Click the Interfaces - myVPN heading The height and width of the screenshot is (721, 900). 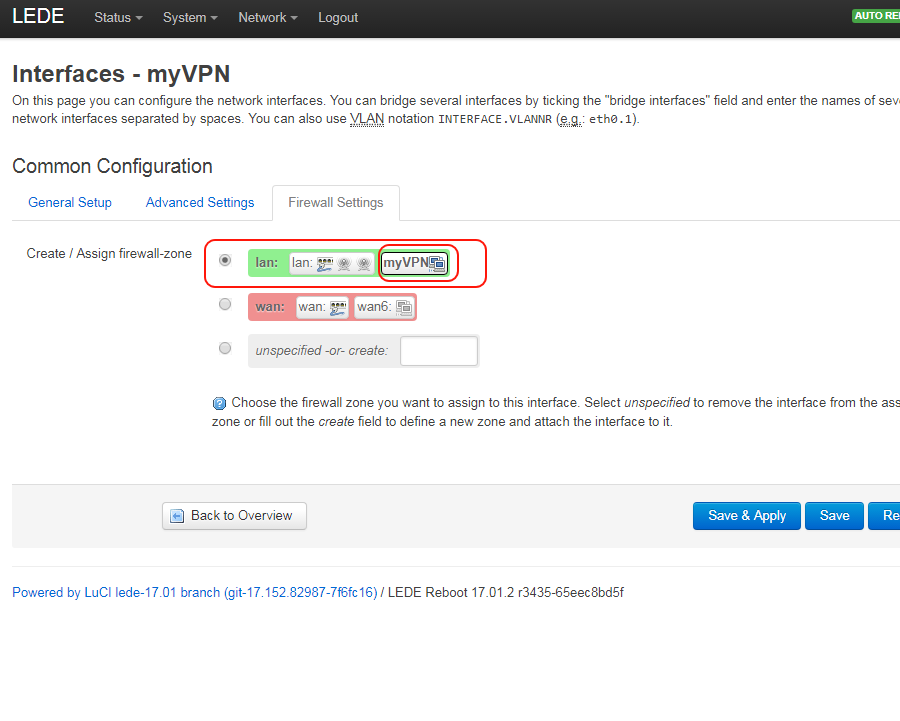[121, 74]
